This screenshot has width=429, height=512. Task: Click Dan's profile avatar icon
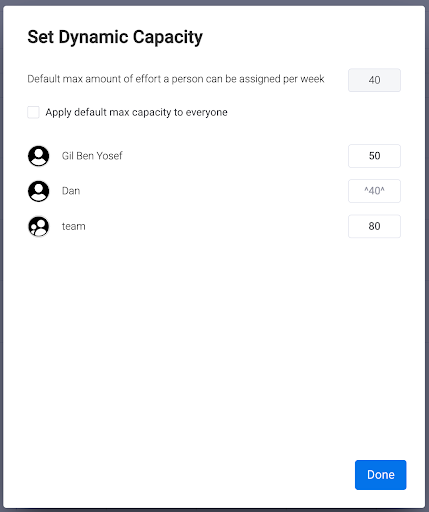[x=38, y=191]
